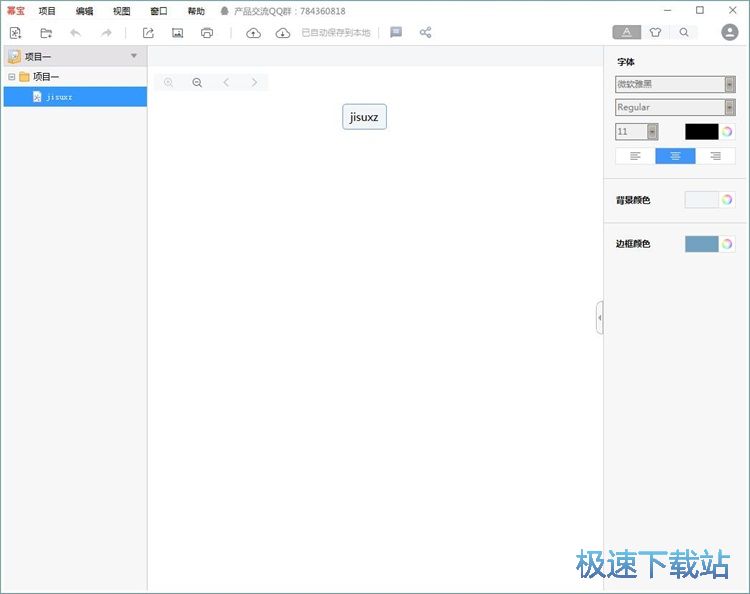The width and height of the screenshot is (750, 594).
Task: Click the new project folder icon
Action: click(x=46, y=33)
